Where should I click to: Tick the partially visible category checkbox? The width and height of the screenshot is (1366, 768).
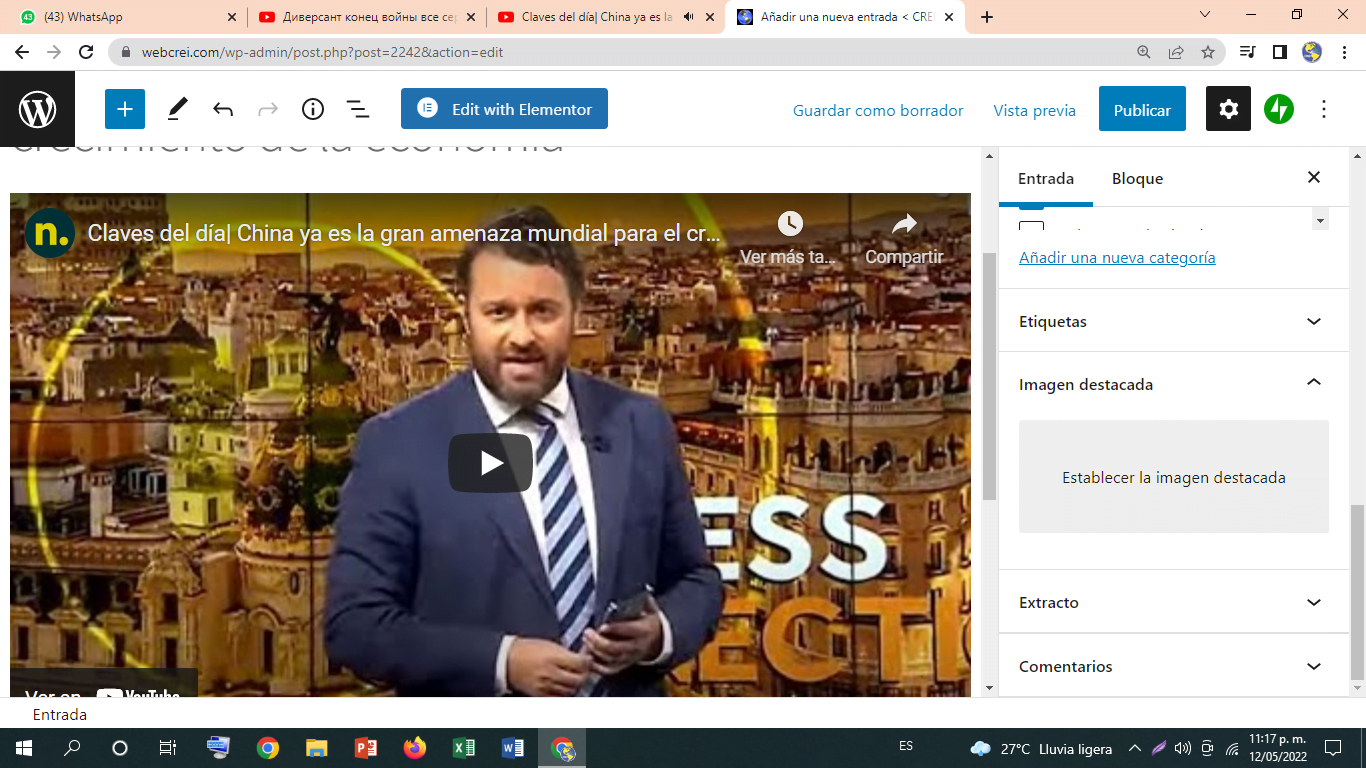point(1031,226)
